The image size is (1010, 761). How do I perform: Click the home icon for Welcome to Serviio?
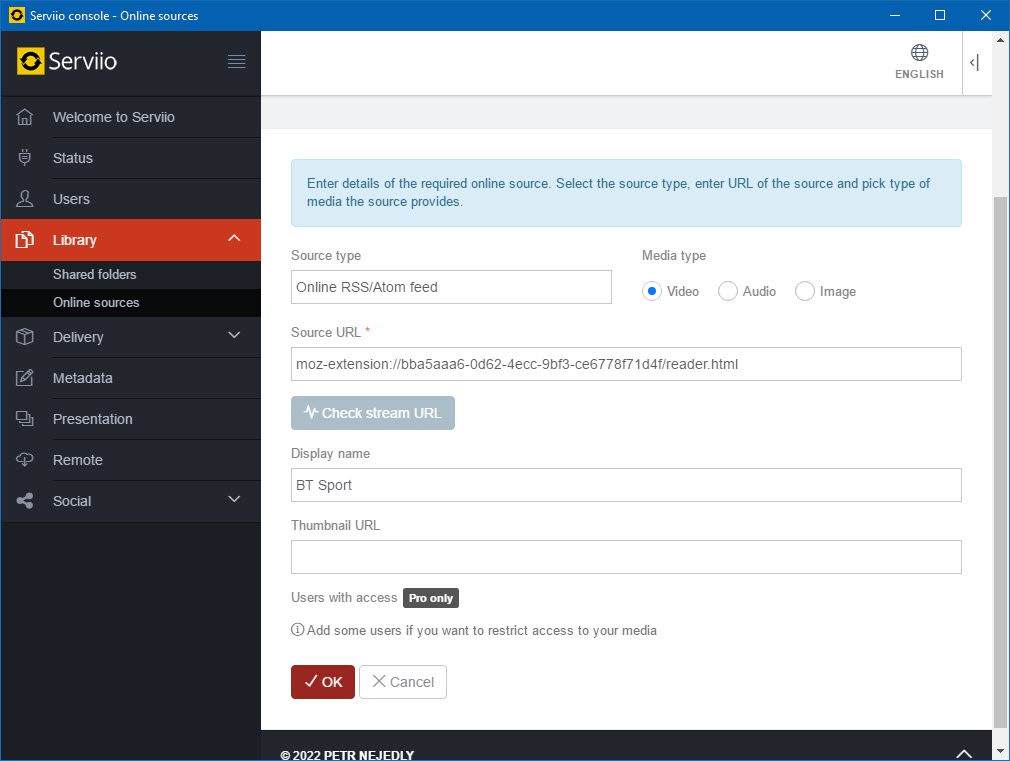click(26, 117)
